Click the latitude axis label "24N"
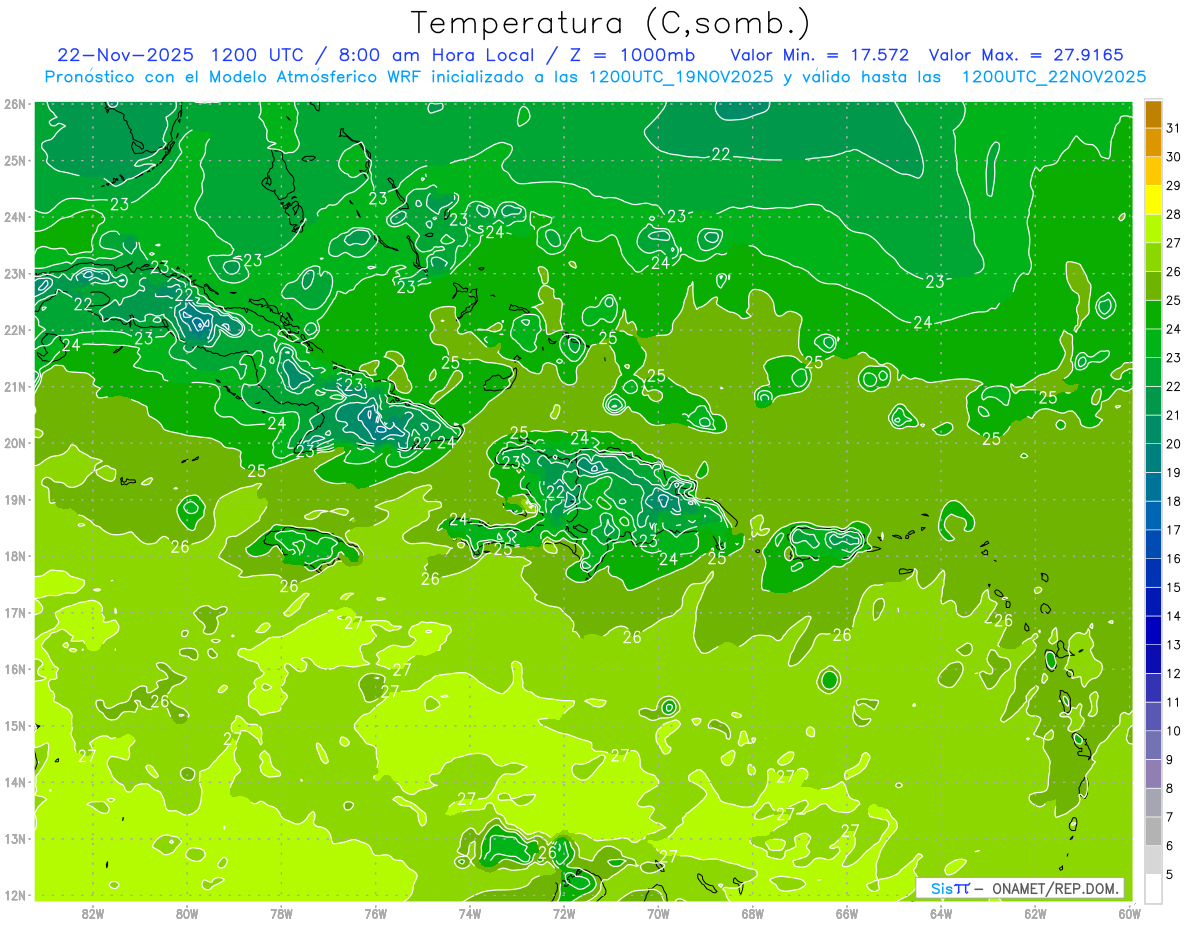 click(x=14, y=217)
